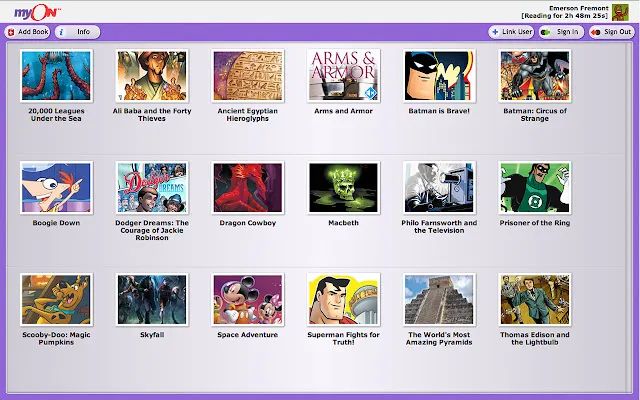Screen dimensions: 640x400
Task: Click 'Batman: Circus of Strange' title text
Action: (x=535, y=115)
